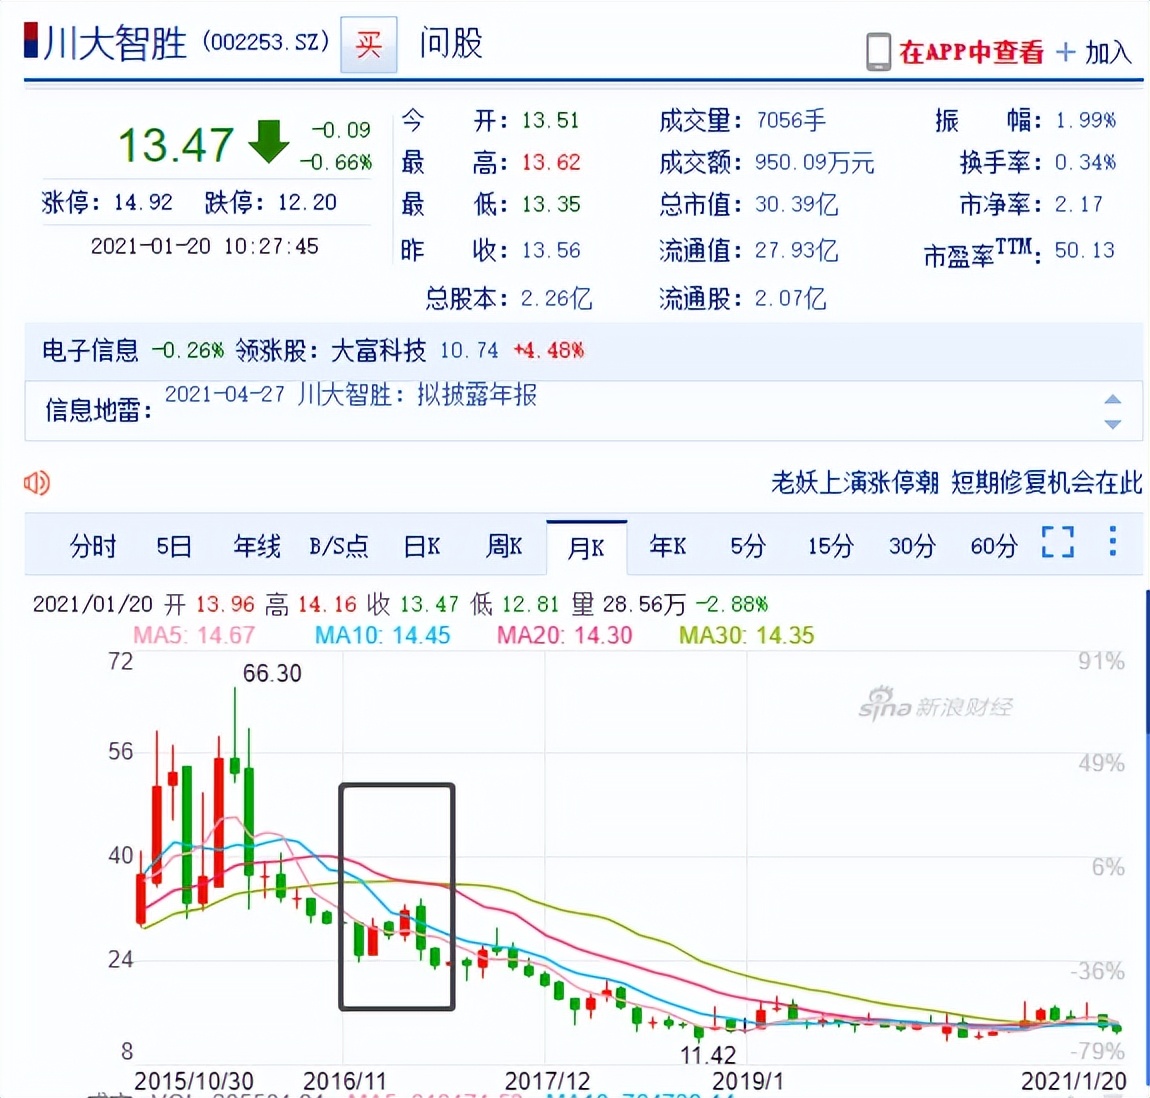Click the speaker icon near the news headline
The image size is (1150, 1098).
point(36,483)
